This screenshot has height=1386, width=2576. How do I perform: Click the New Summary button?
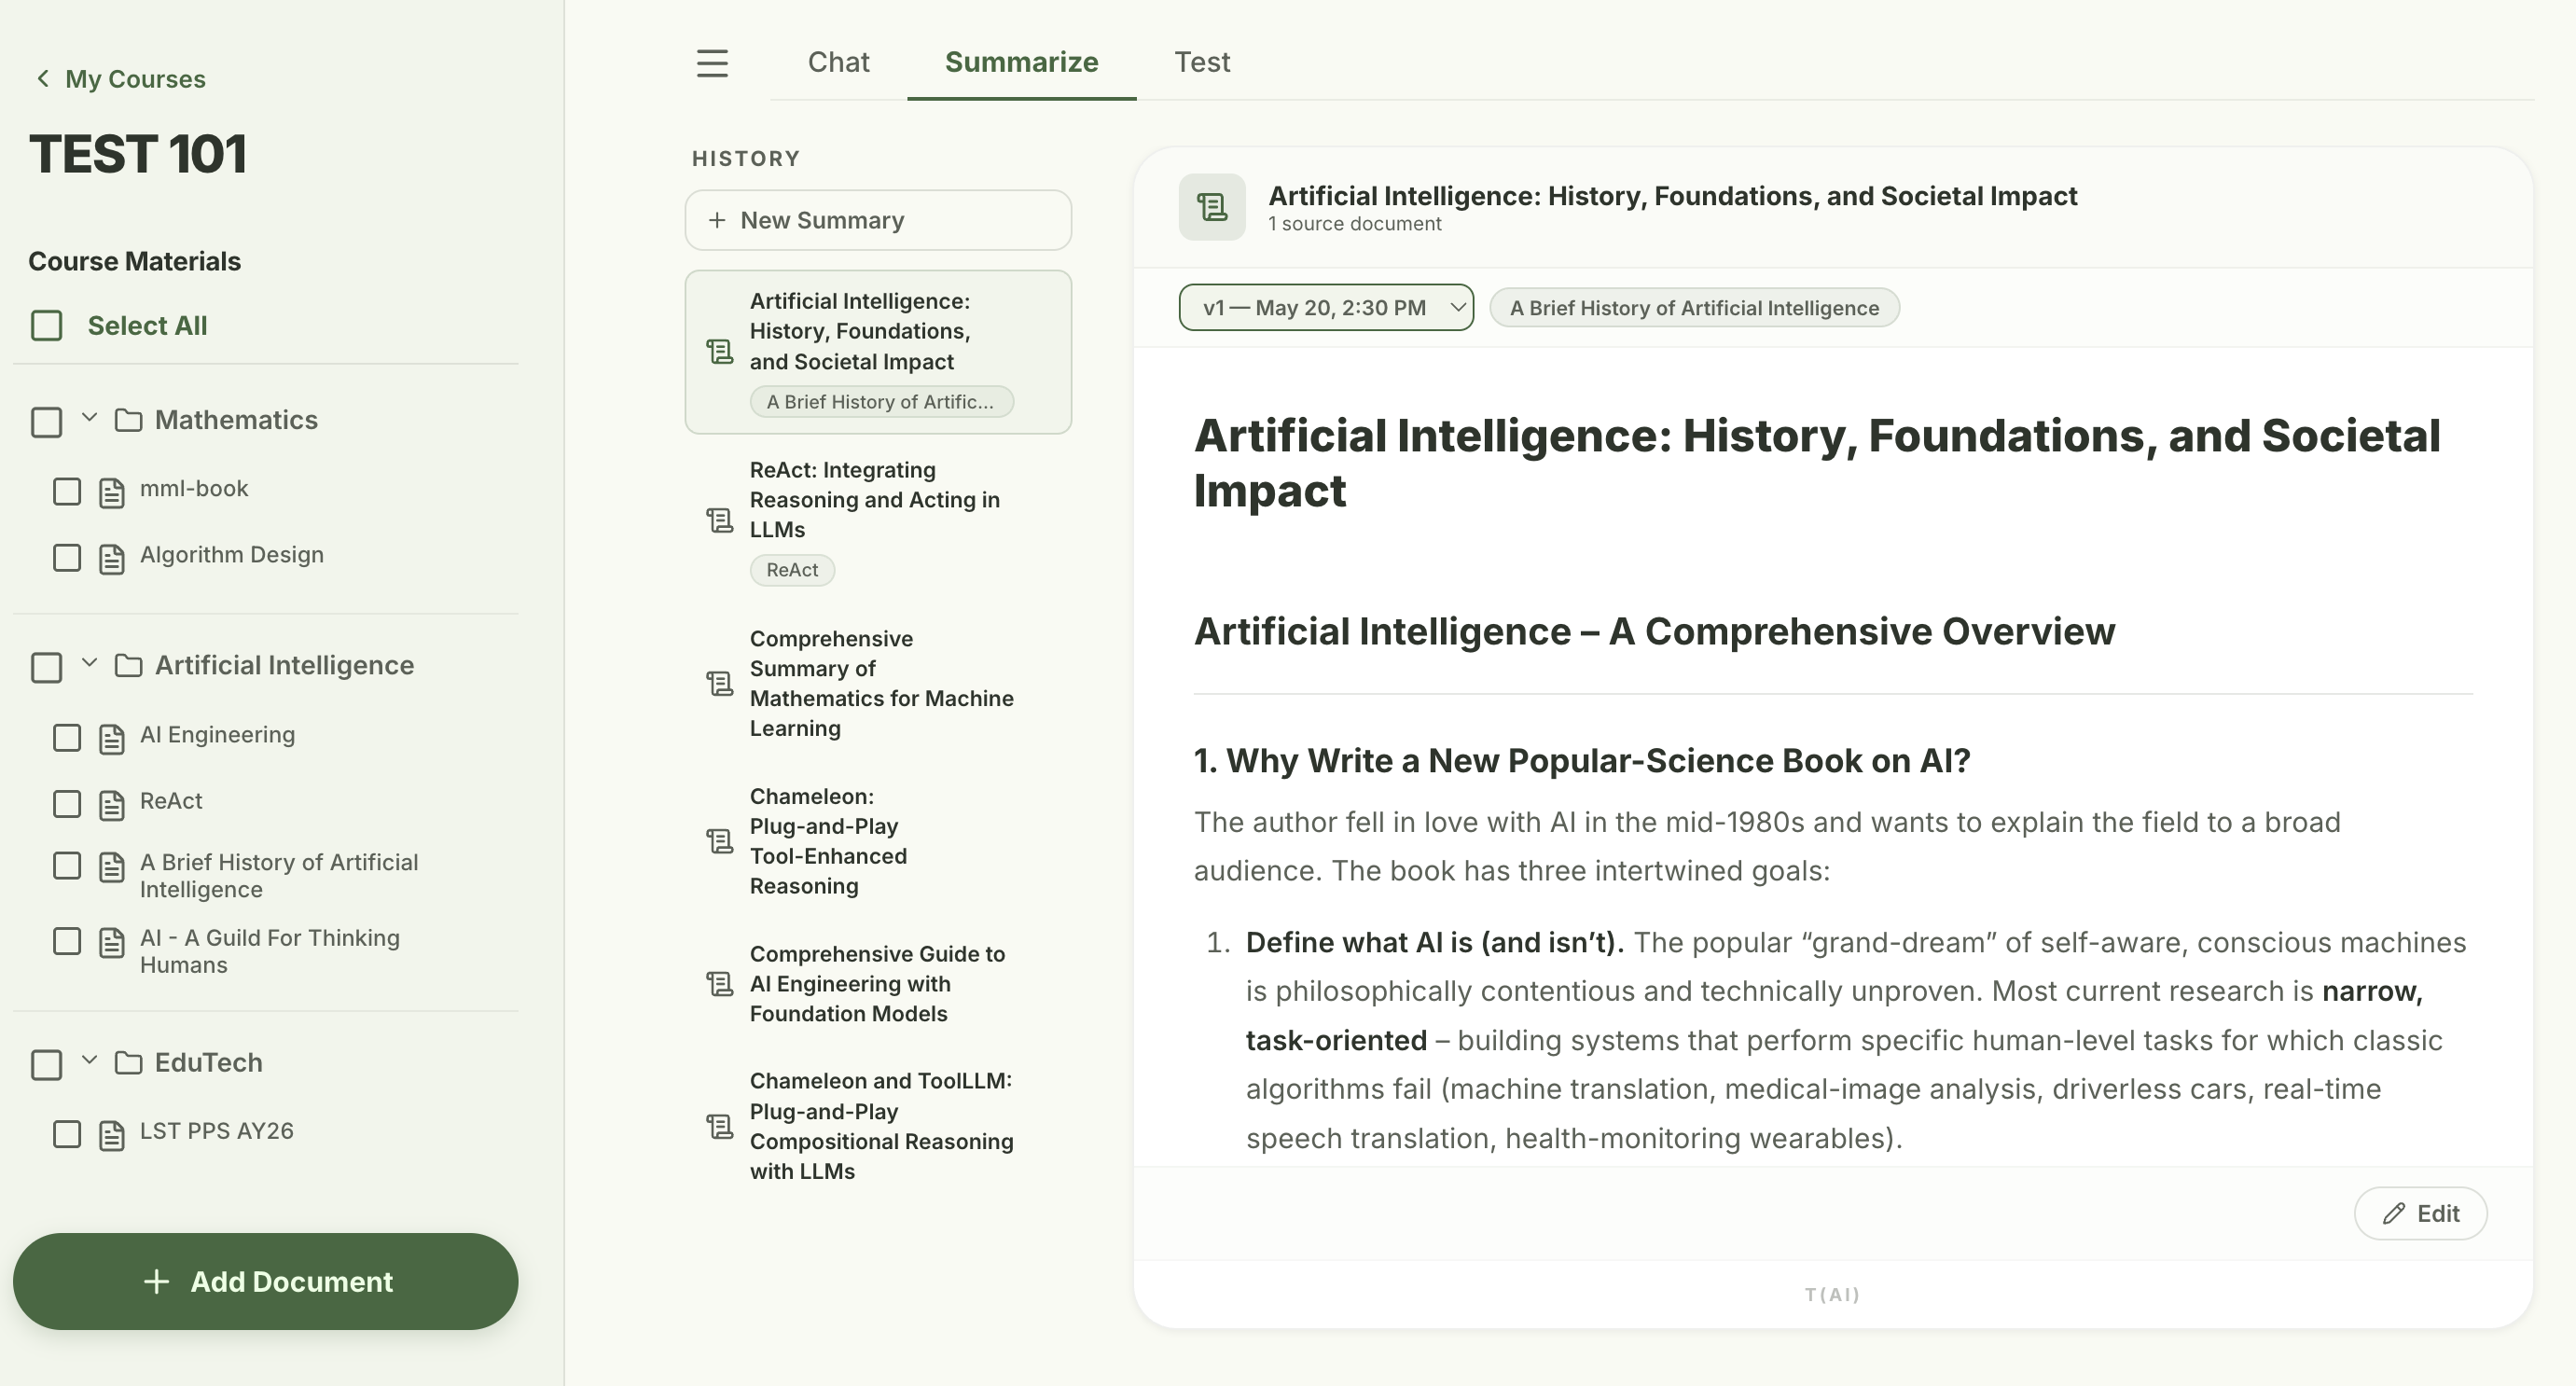(x=878, y=220)
